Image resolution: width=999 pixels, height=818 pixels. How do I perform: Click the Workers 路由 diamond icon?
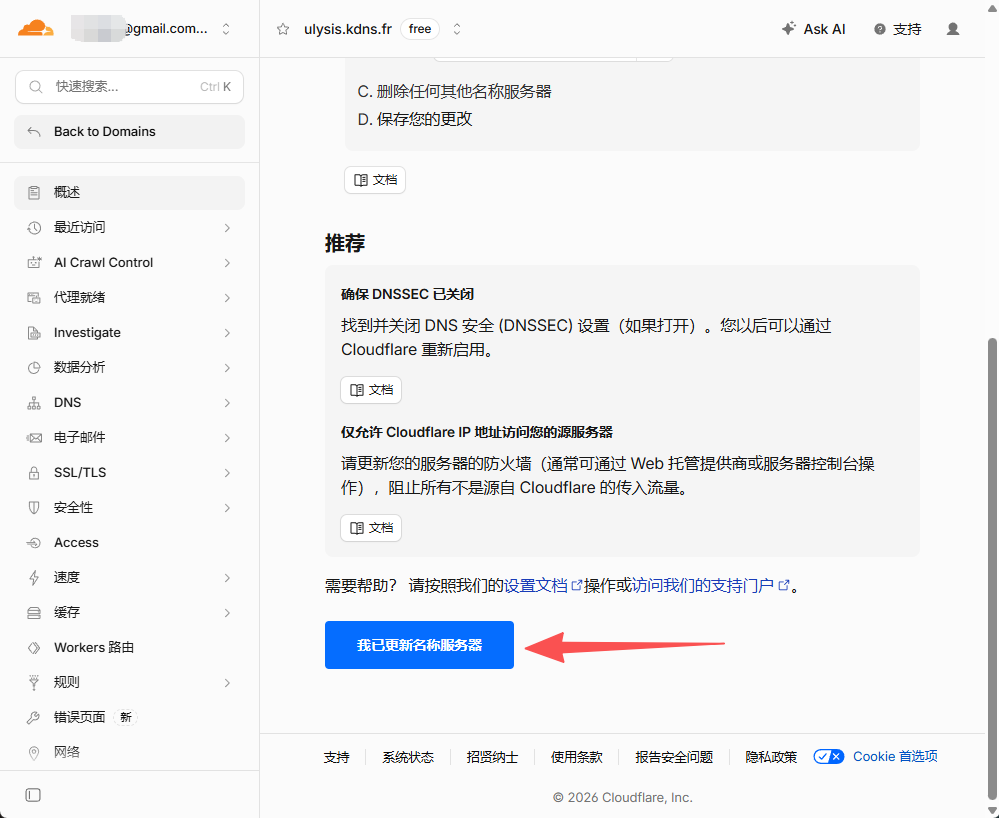coord(34,648)
